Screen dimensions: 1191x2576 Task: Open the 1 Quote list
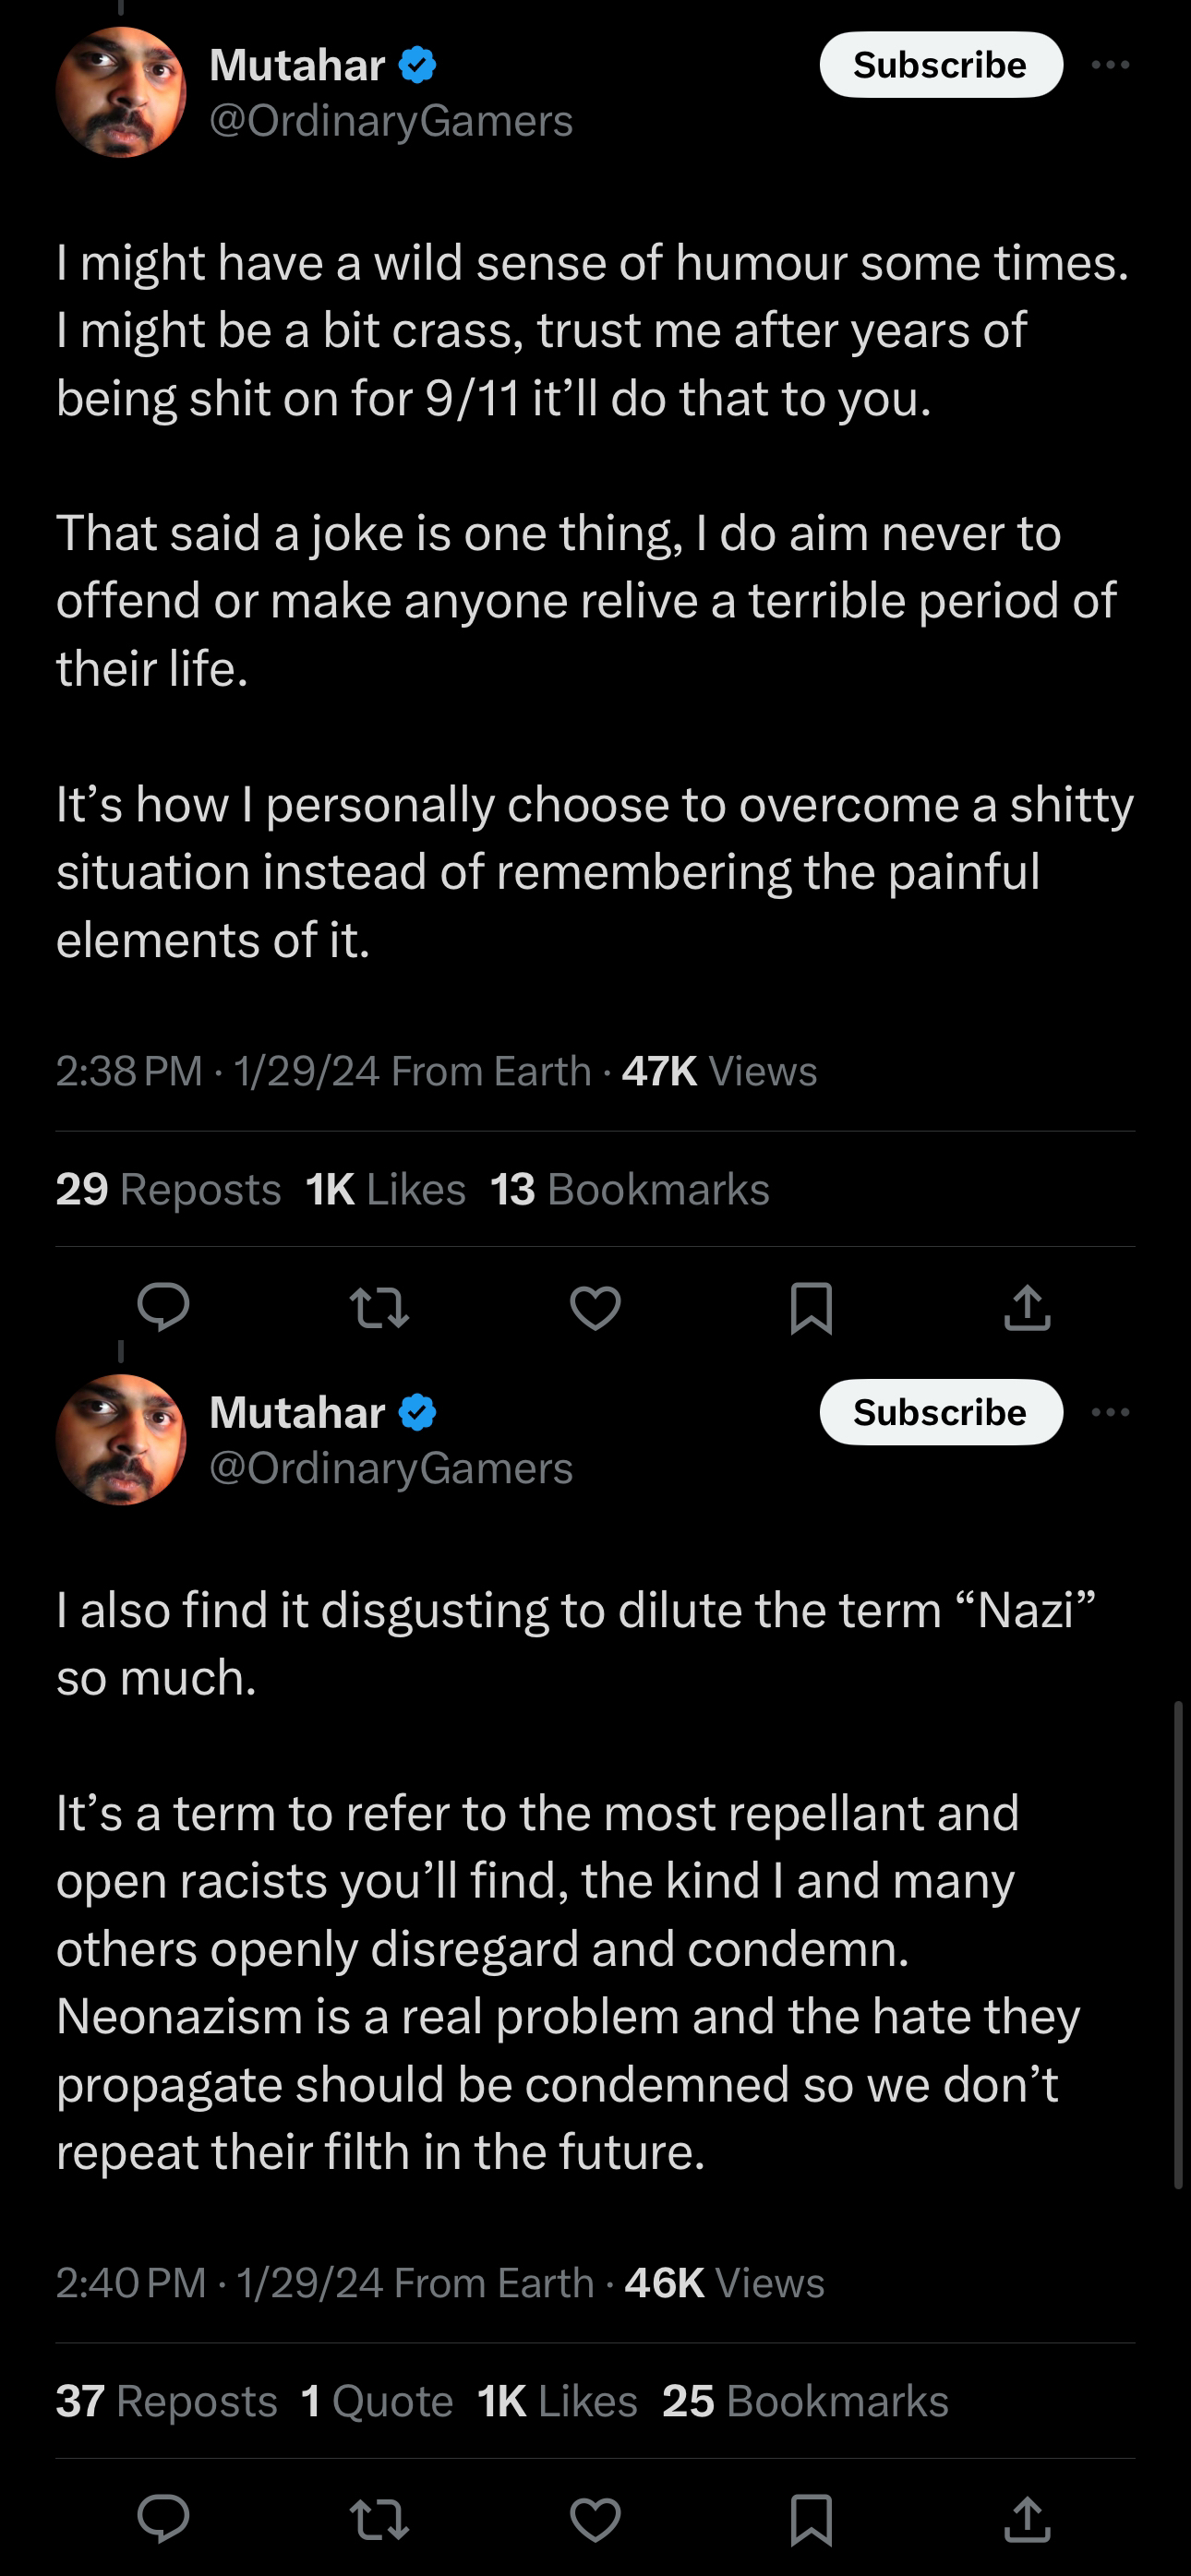tap(377, 2401)
